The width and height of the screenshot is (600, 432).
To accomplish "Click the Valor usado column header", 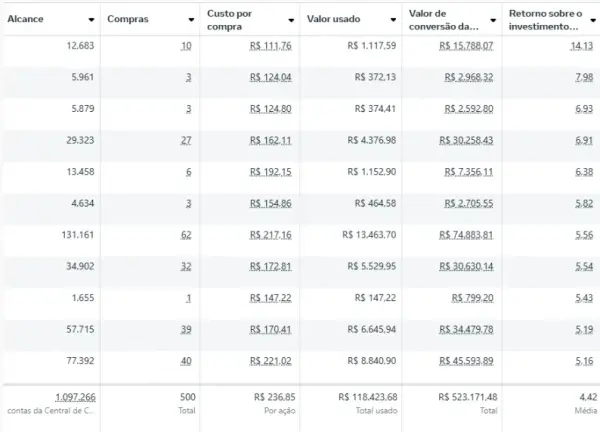I will click(x=333, y=19).
